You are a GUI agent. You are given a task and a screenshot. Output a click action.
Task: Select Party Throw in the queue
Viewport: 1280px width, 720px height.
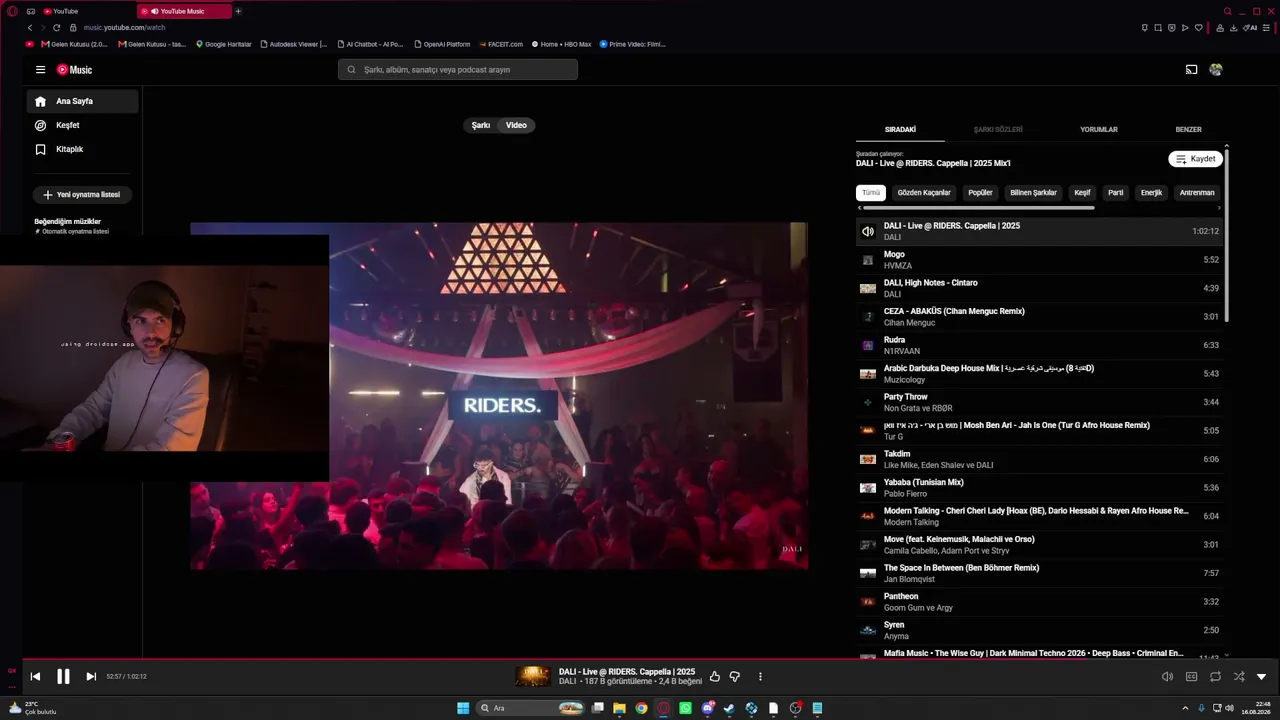(x=1040, y=402)
